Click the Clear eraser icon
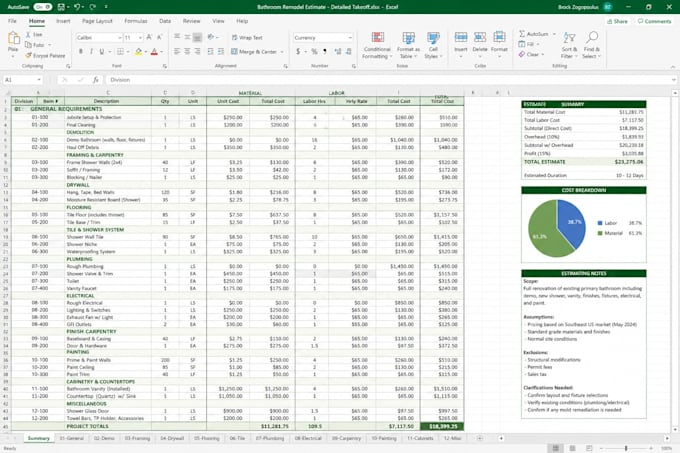This screenshot has width=680, height=453. tap(522, 55)
